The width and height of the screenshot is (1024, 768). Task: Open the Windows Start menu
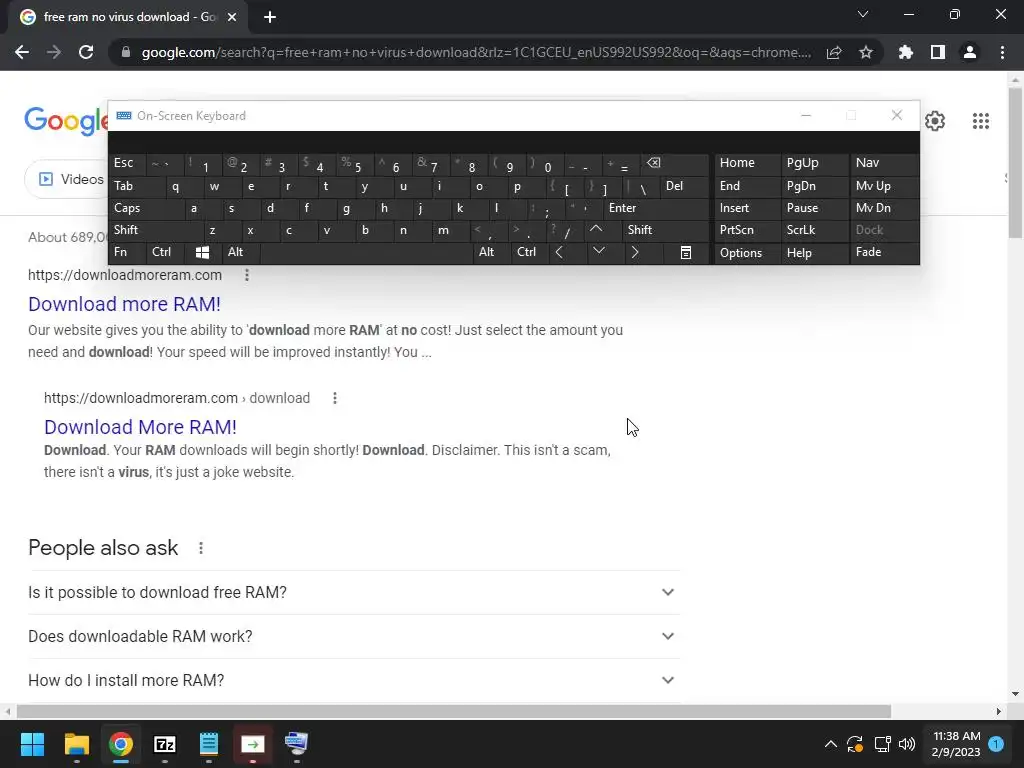32,744
